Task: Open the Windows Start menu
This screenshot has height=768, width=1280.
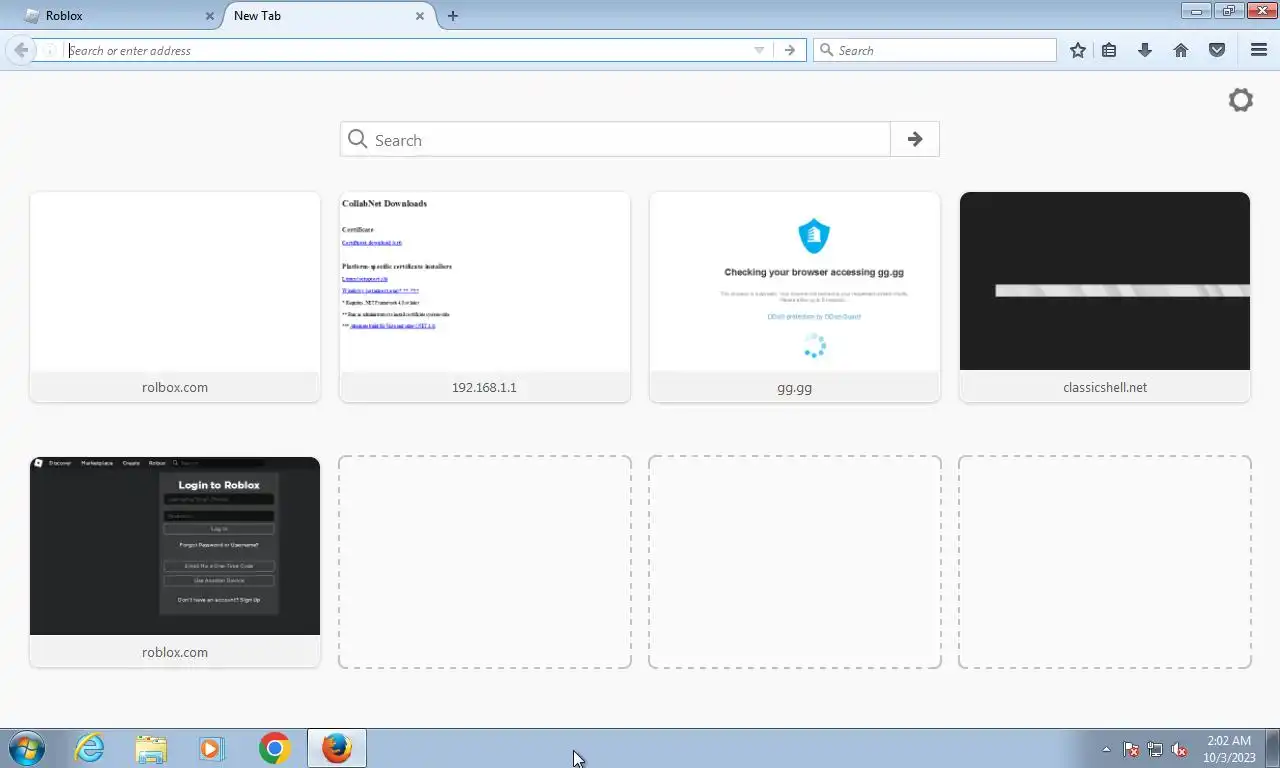Action: (27, 748)
